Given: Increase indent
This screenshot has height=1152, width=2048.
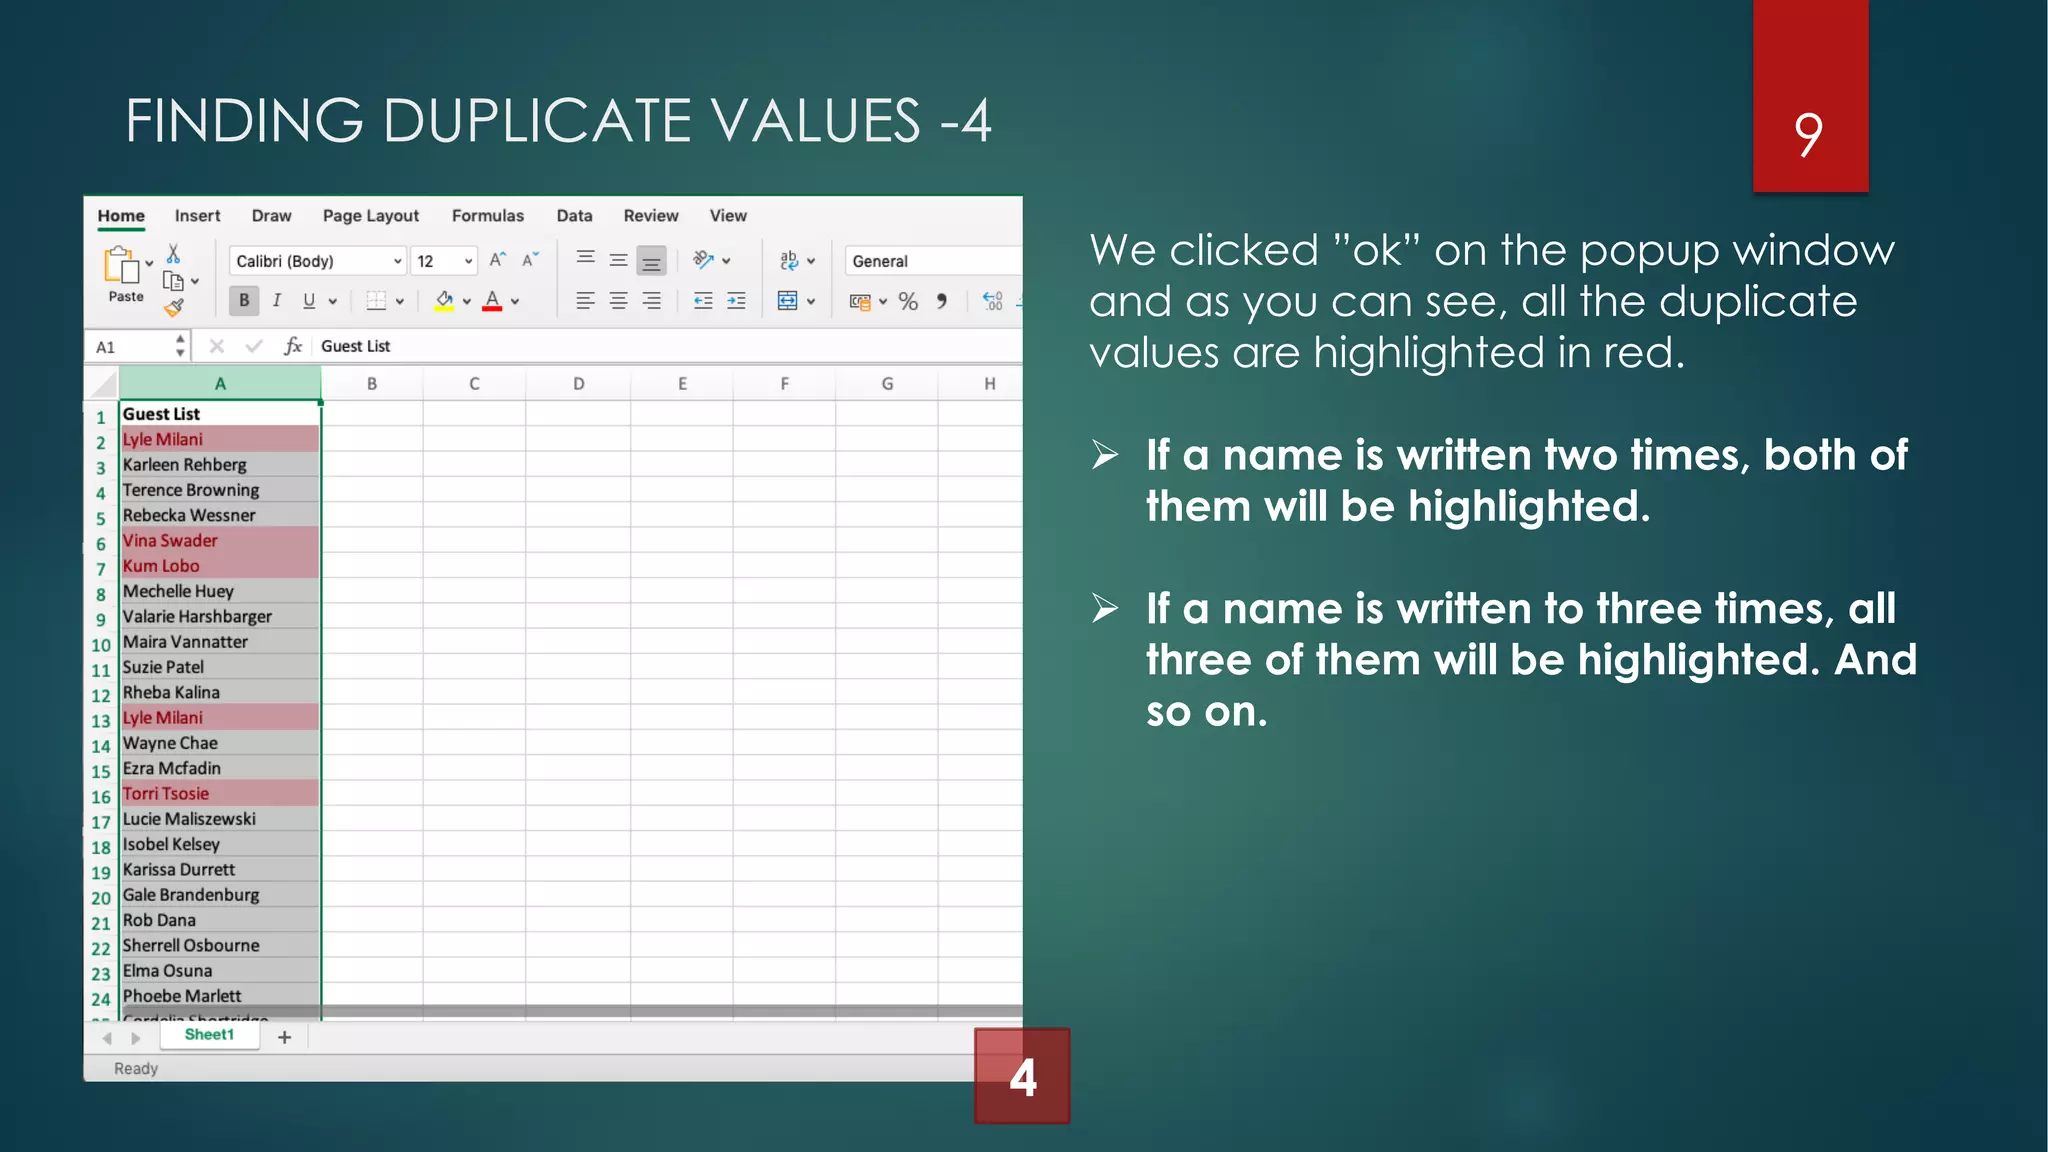Looking at the screenshot, I should coord(736,300).
